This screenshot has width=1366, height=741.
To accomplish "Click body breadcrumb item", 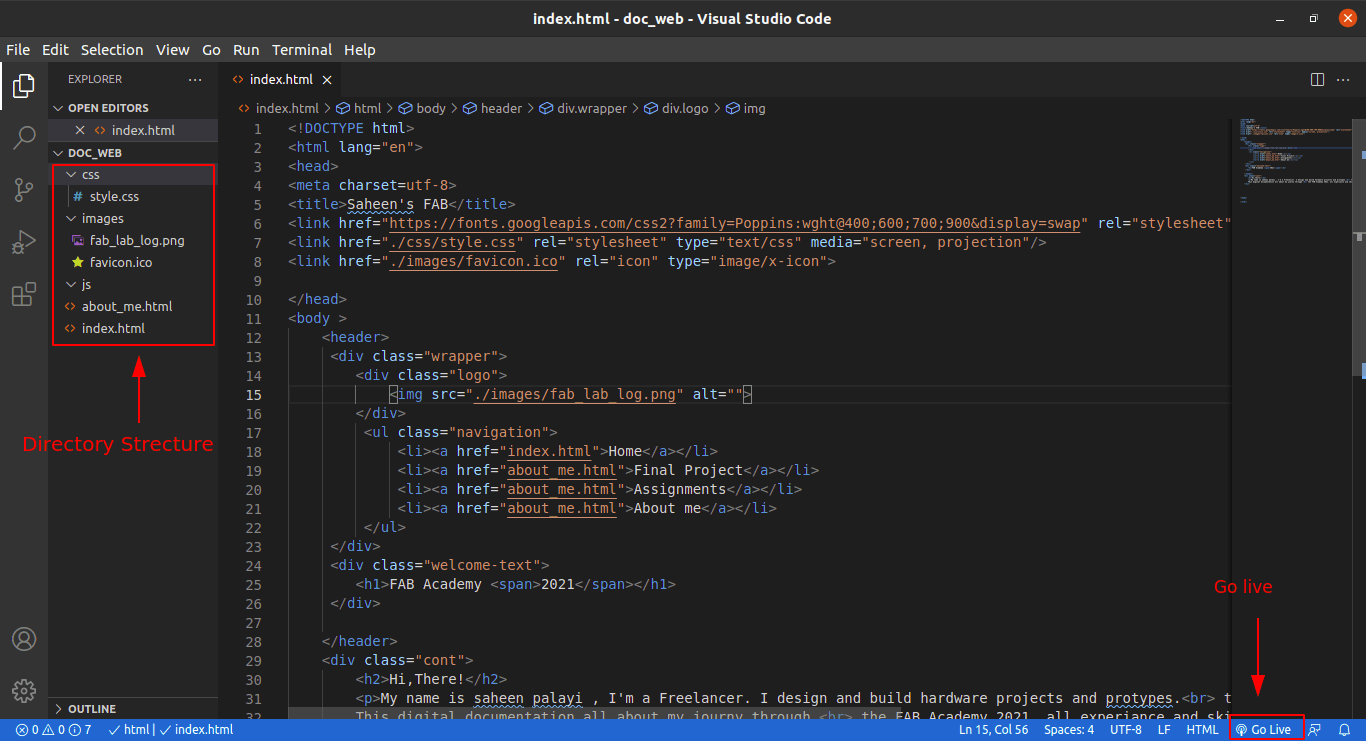I will click(x=422, y=108).
